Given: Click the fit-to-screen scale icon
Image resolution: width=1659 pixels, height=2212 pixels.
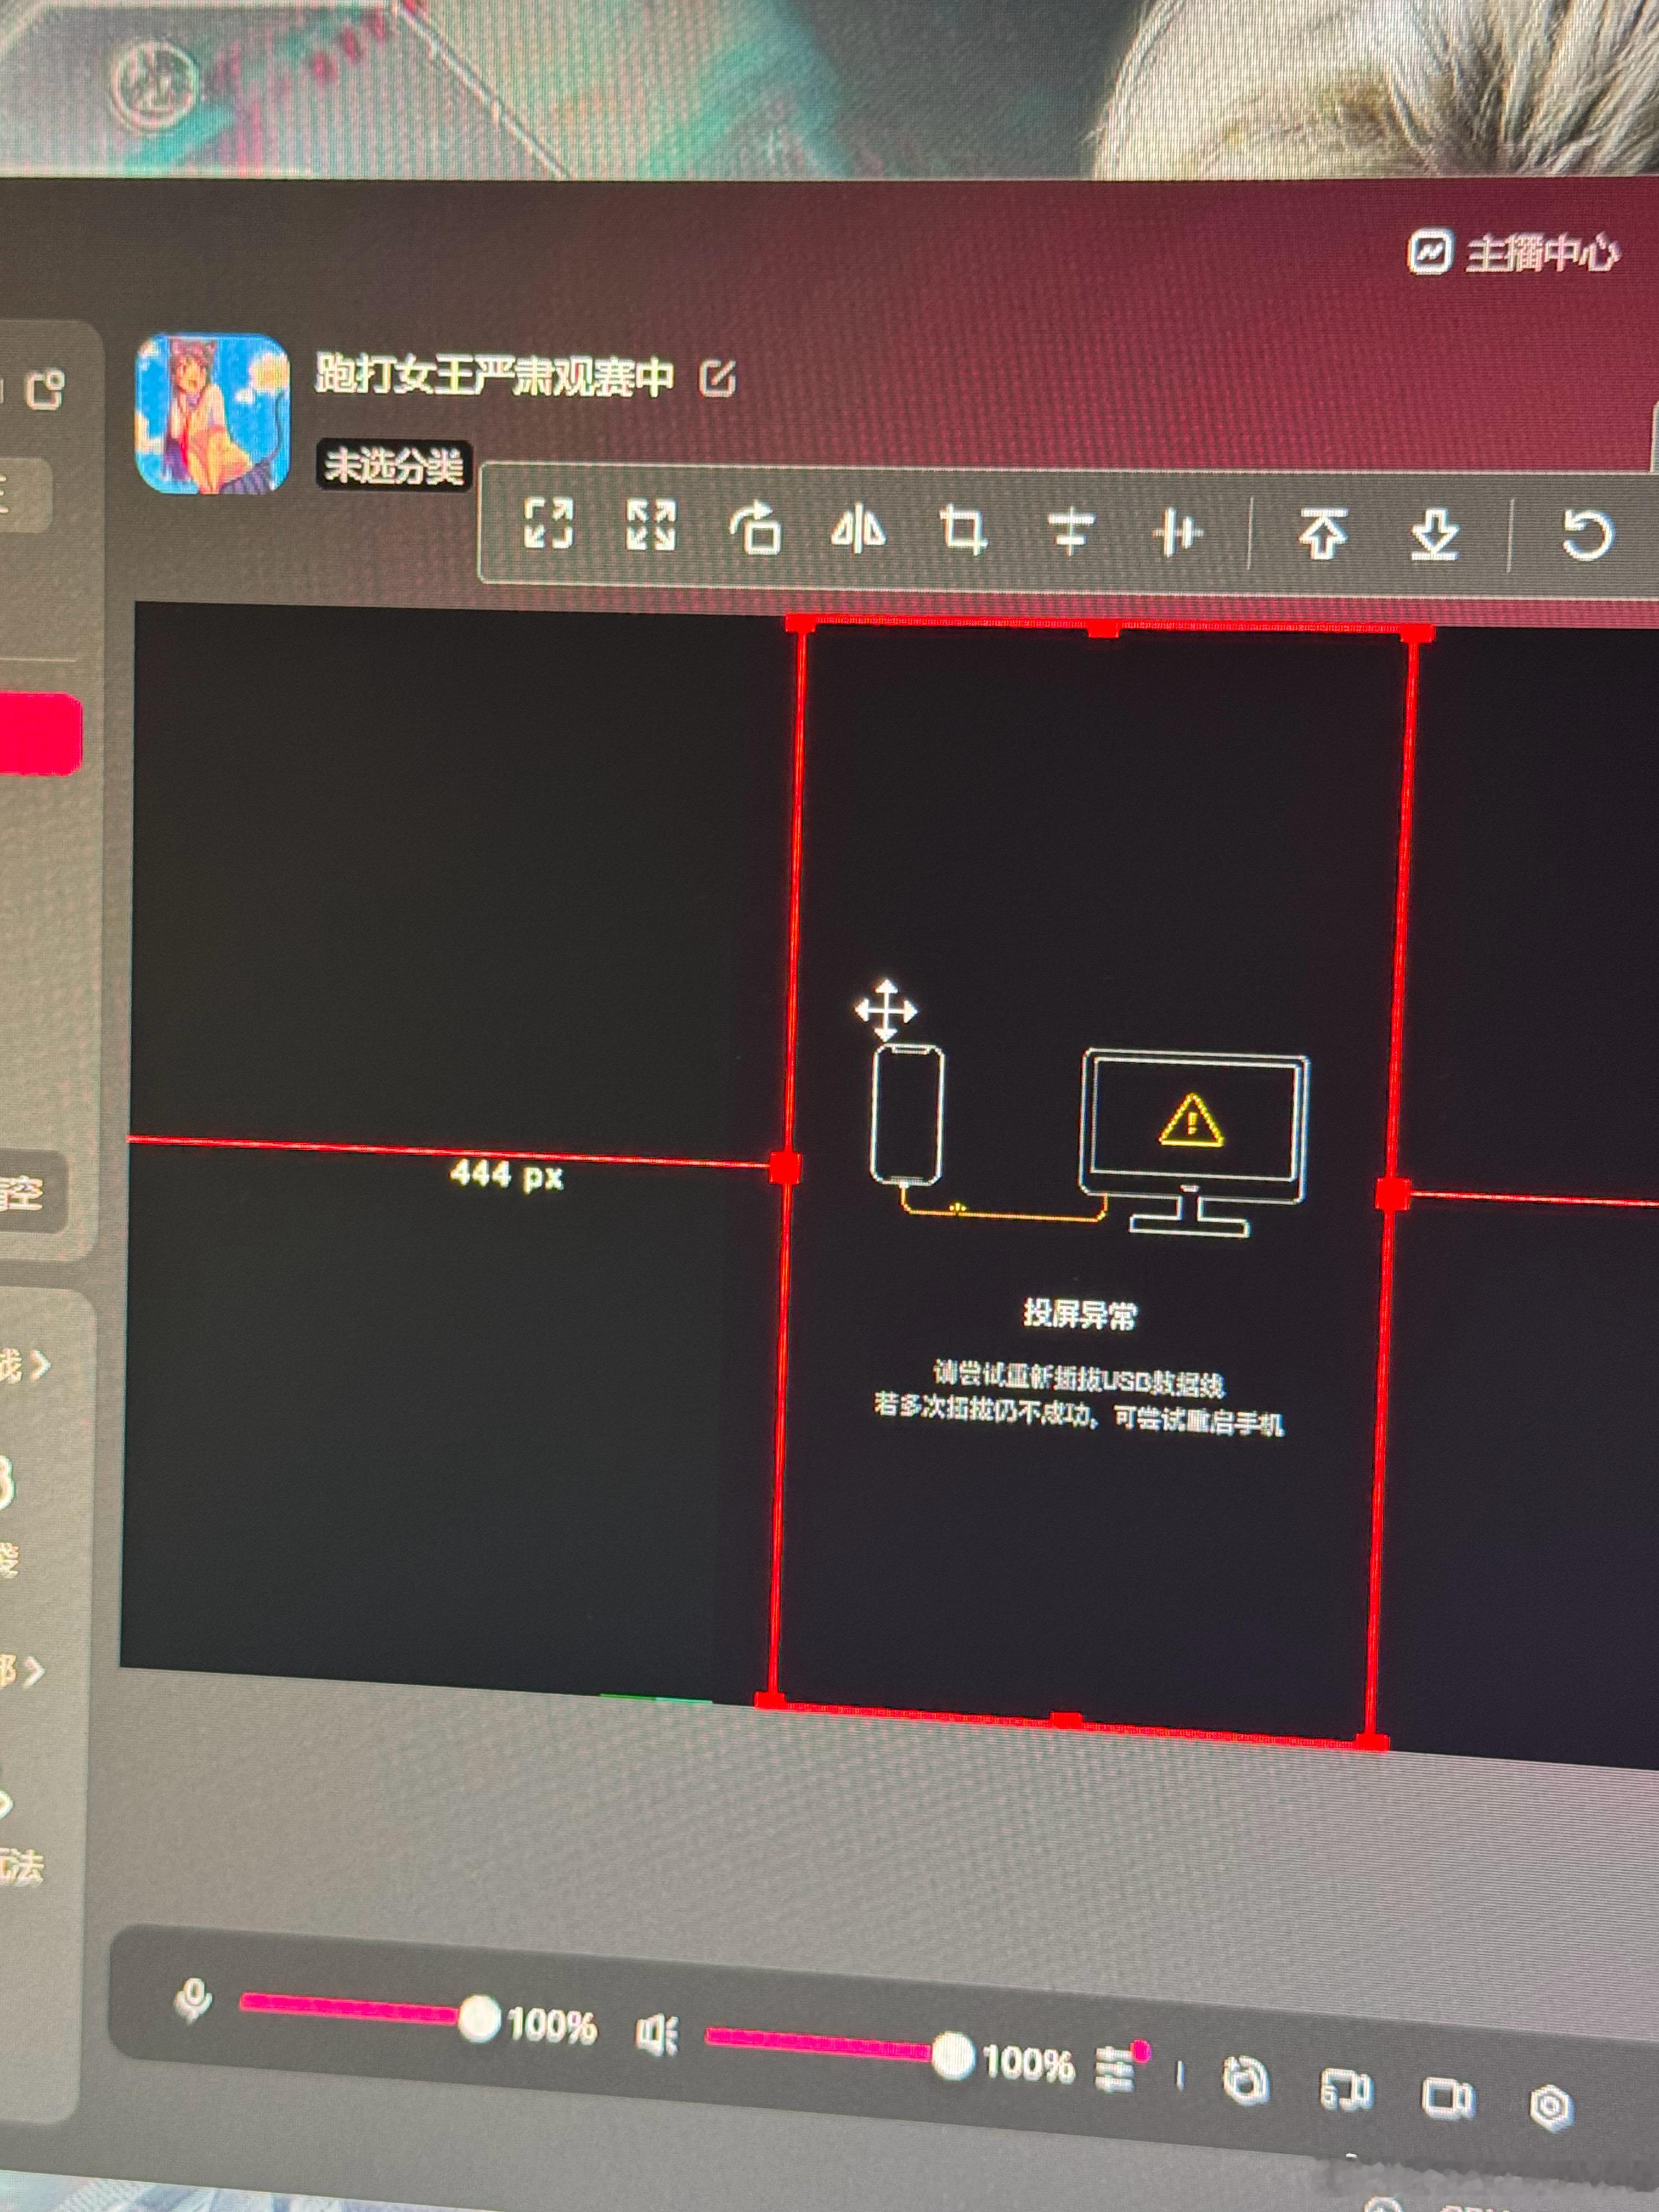Looking at the screenshot, I should tap(549, 523).
